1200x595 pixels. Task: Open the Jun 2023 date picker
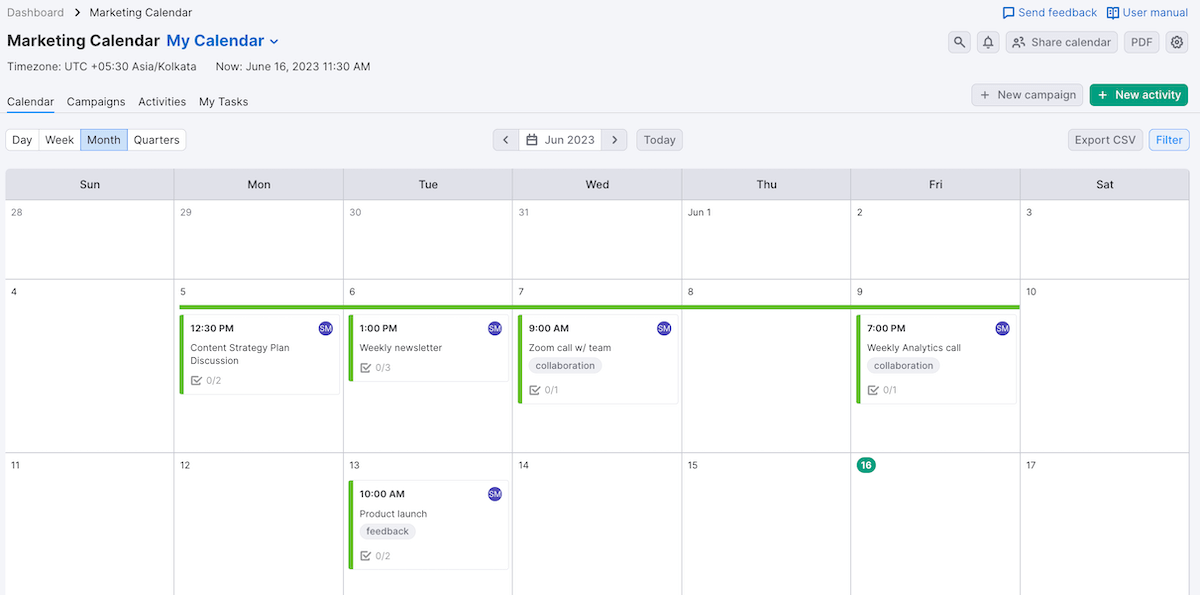(x=561, y=140)
